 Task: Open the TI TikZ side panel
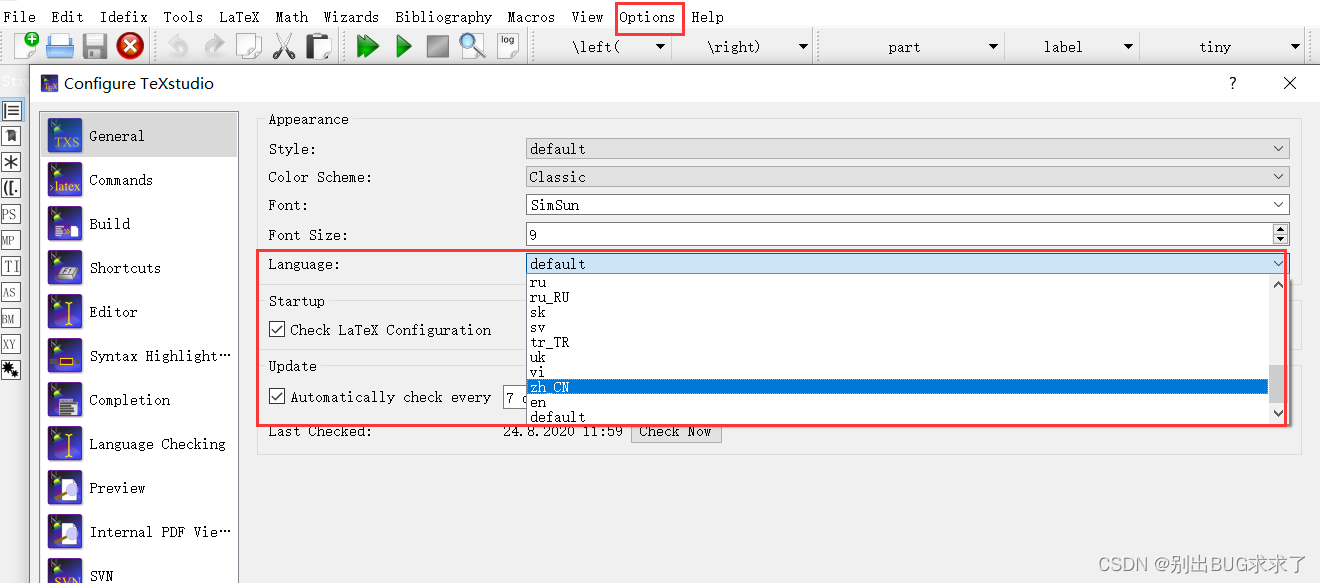click(10, 266)
